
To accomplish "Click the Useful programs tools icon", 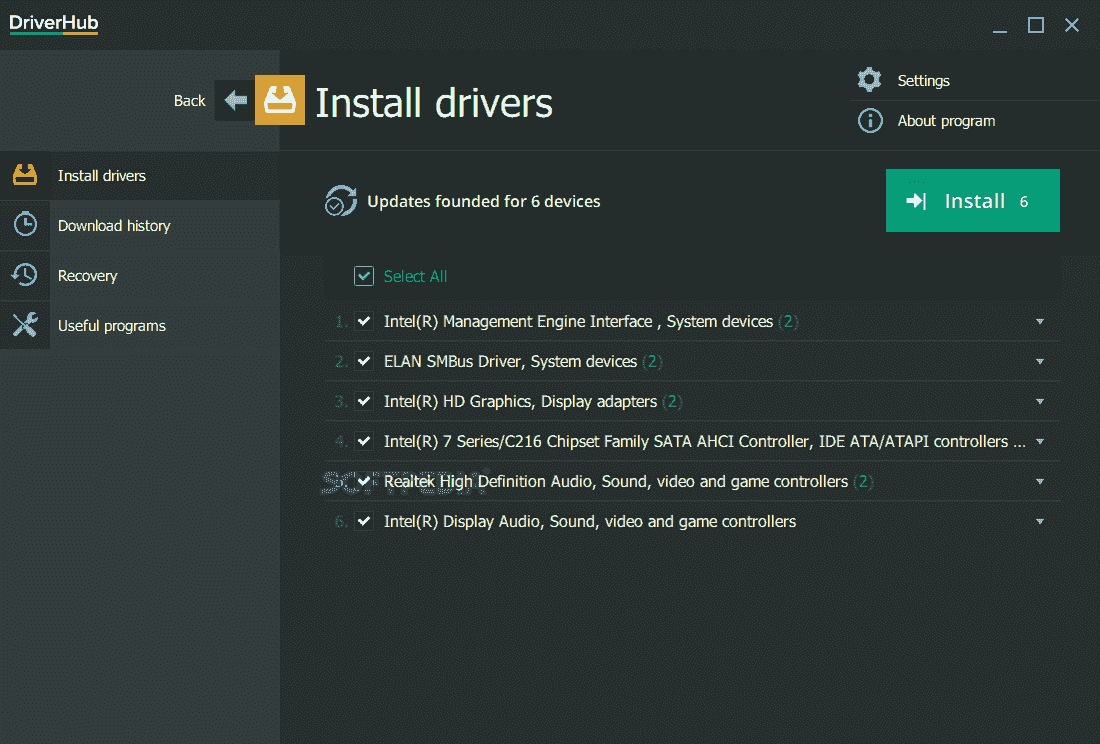I will [x=25, y=325].
